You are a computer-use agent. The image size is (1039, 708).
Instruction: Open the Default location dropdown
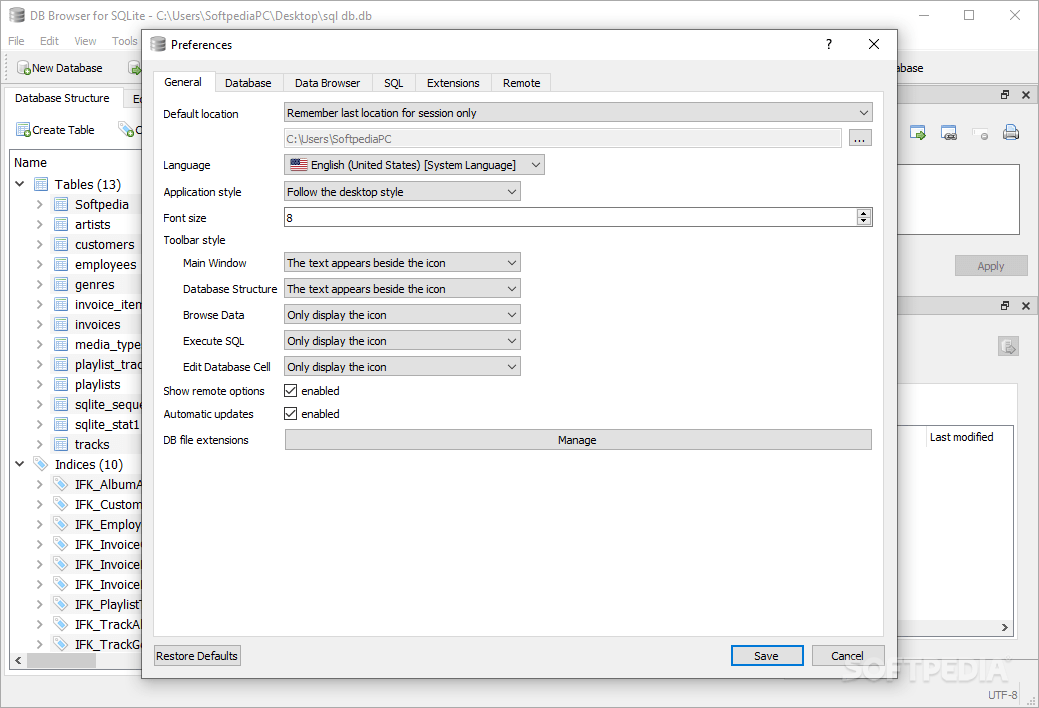pos(578,113)
